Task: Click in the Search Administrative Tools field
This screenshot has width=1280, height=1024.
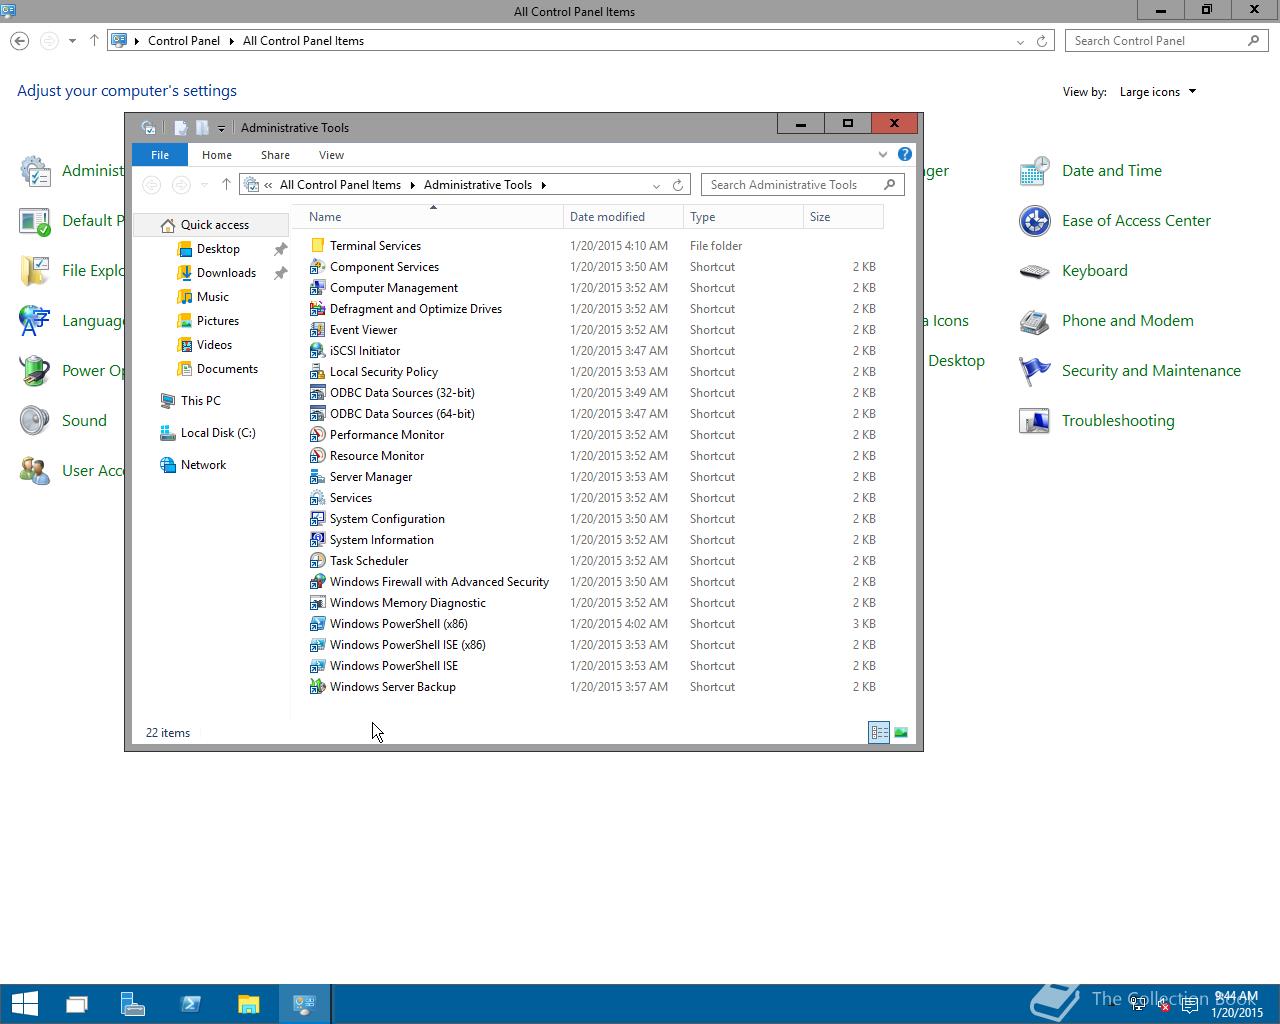Action: (x=803, y=185)
